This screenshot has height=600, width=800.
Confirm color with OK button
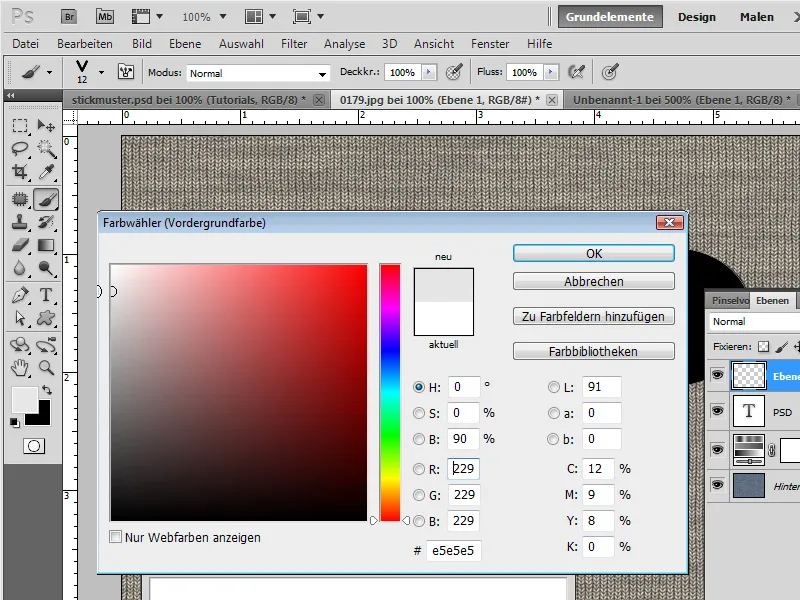click(x=594, y=254)
